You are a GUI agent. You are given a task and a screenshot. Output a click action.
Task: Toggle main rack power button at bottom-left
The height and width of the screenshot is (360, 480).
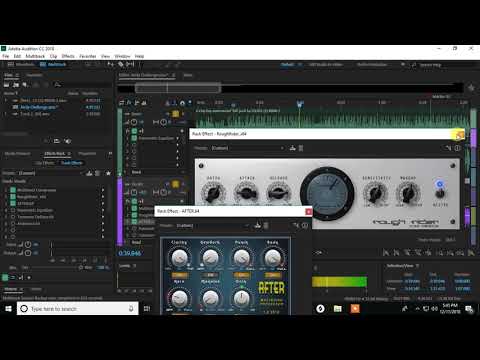tap(5, 277)
